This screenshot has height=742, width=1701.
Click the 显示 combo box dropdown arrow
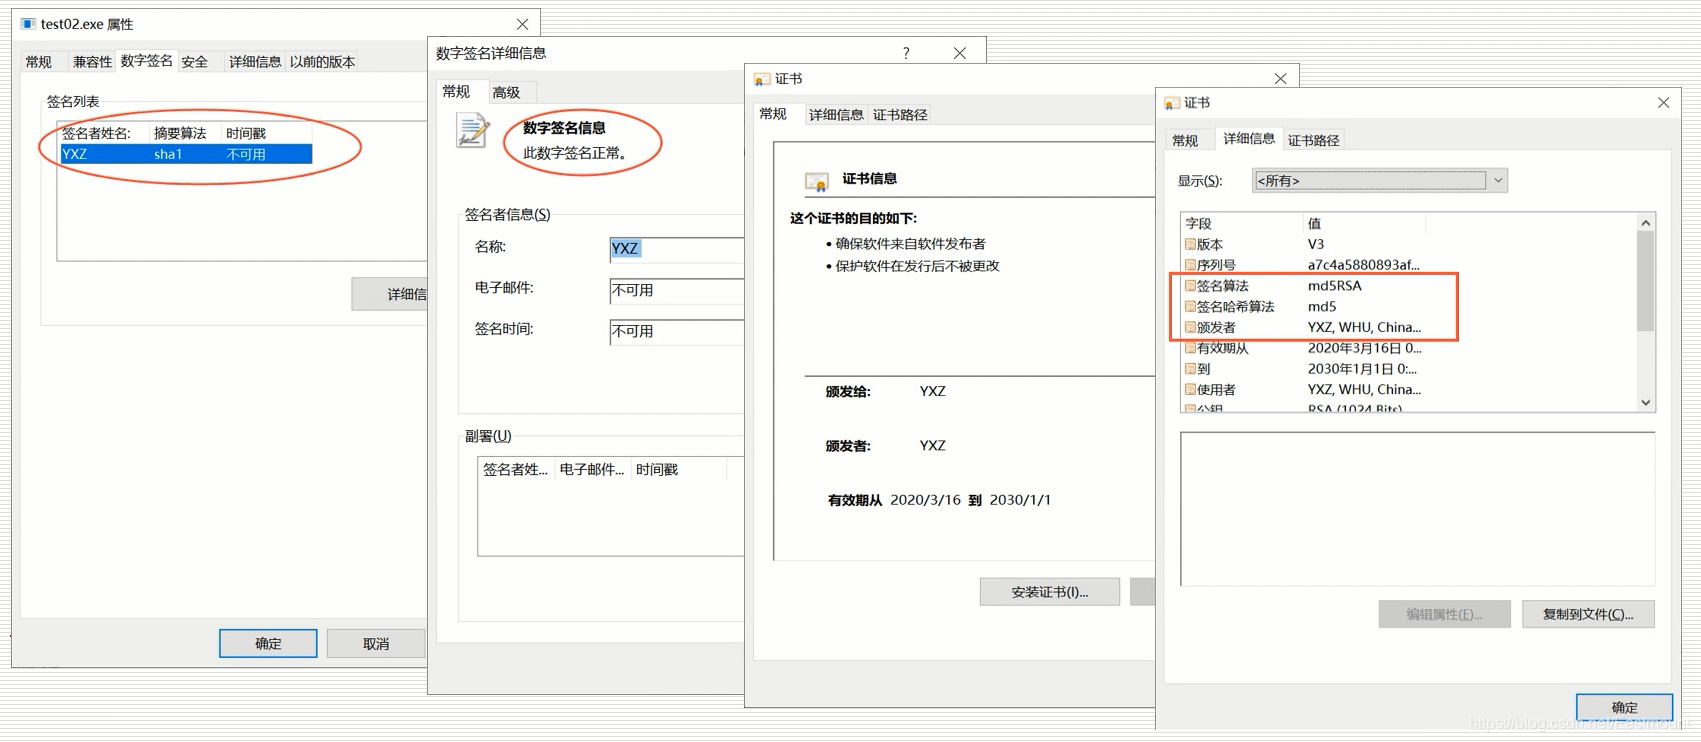1497,181
